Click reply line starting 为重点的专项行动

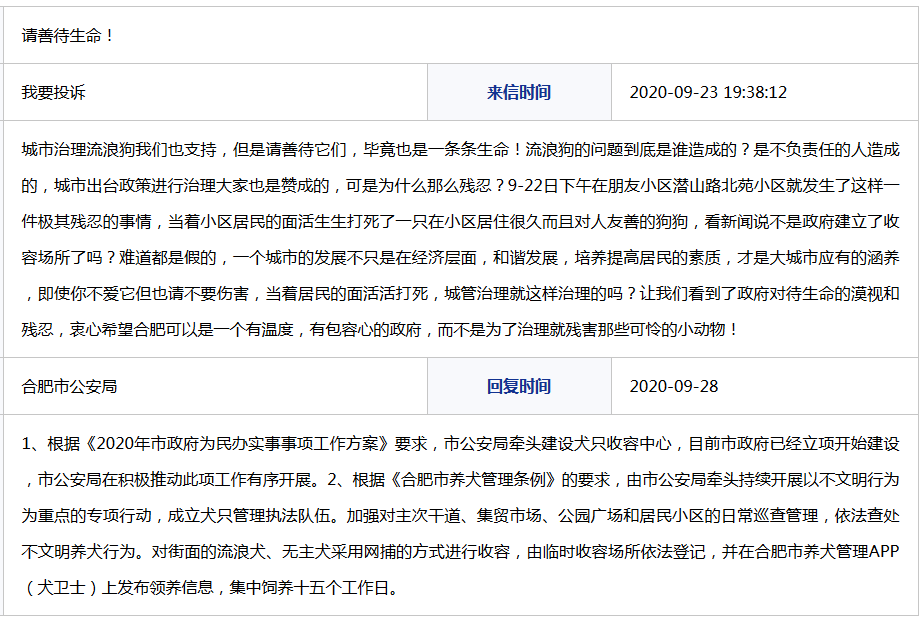(x=460, y=515)
